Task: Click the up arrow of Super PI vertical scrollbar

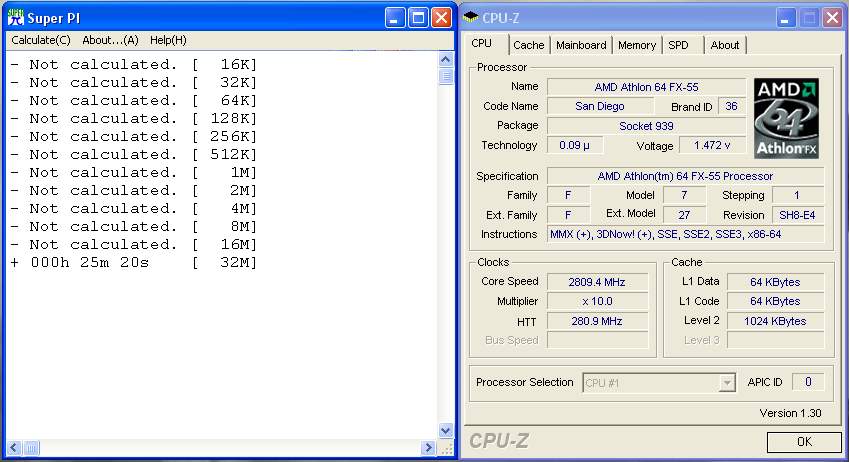Action: pos(446,60)
